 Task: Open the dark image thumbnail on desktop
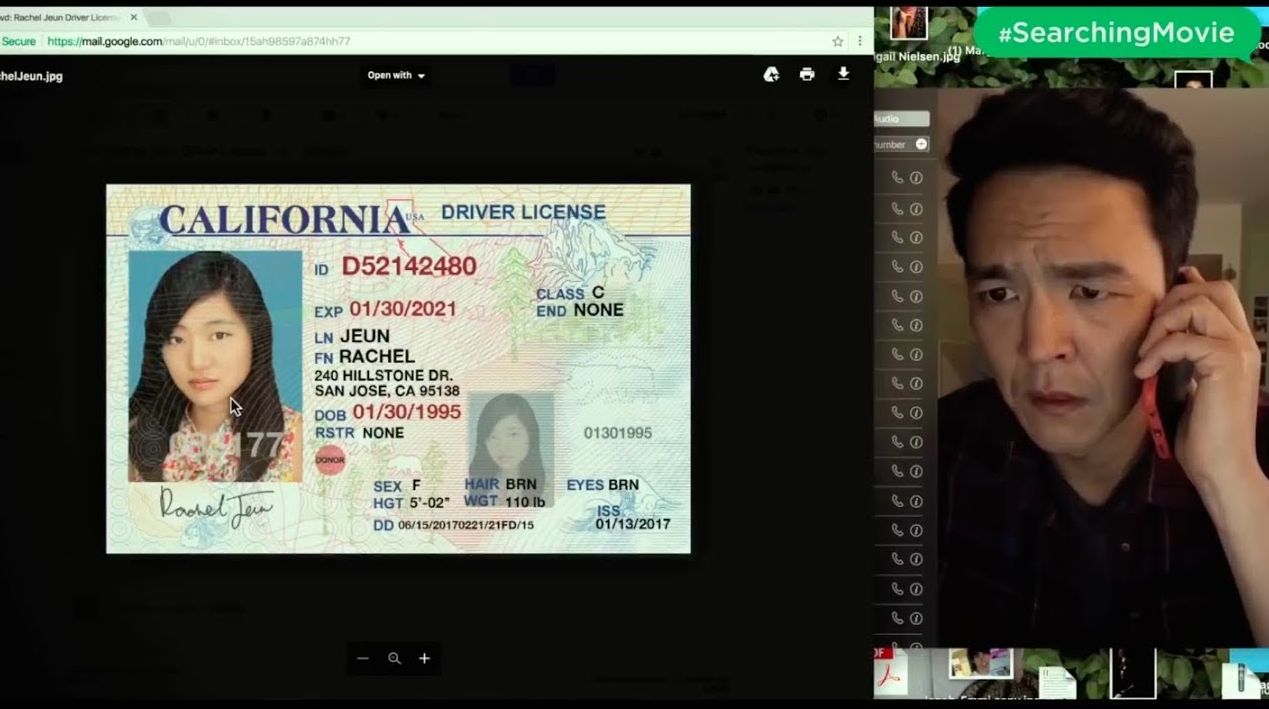pos(1133,673)
